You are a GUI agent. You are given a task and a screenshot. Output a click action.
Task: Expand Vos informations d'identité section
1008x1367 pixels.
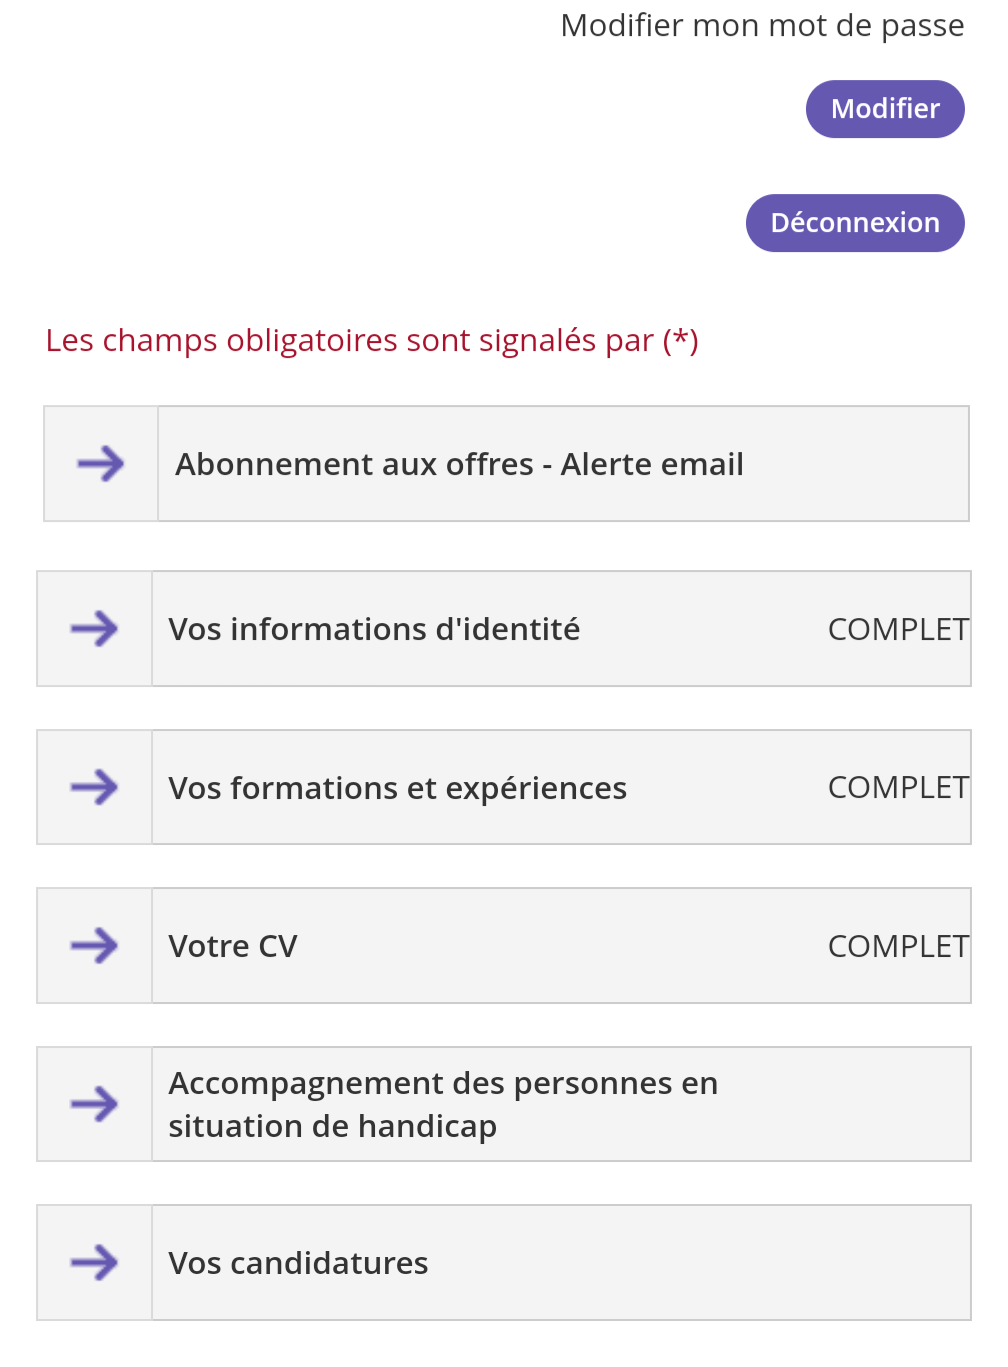click(504, 629)
